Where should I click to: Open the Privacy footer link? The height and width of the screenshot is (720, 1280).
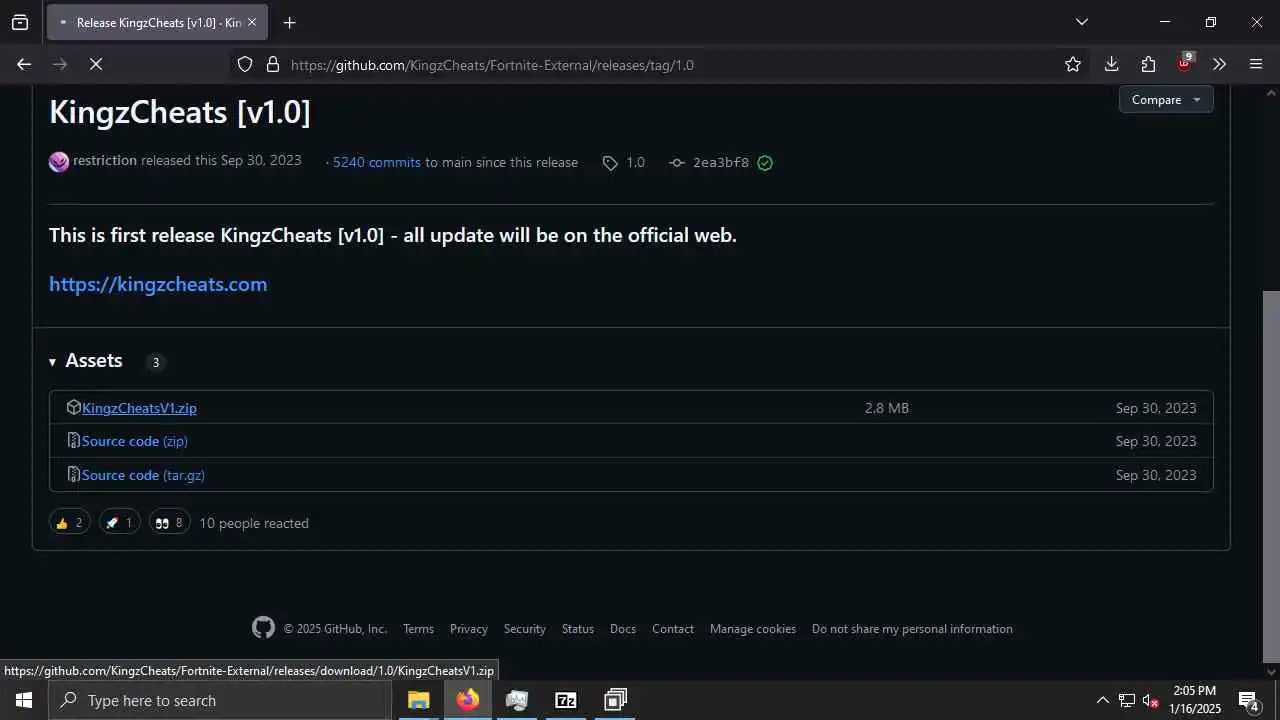(469, 629)
